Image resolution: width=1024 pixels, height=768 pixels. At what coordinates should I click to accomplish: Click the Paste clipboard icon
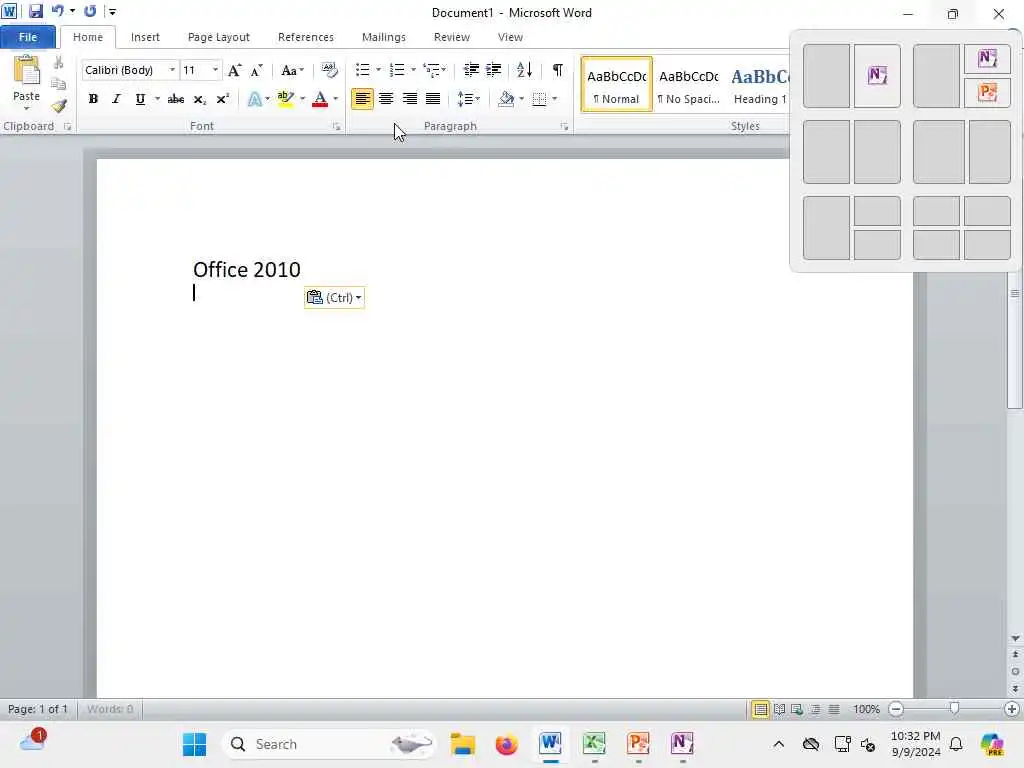(27, 70)
